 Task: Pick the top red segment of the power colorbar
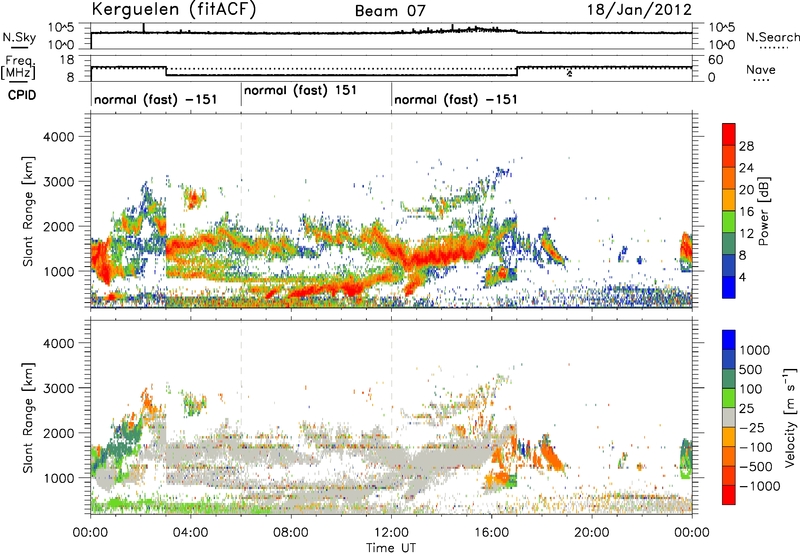click(729, 134)
